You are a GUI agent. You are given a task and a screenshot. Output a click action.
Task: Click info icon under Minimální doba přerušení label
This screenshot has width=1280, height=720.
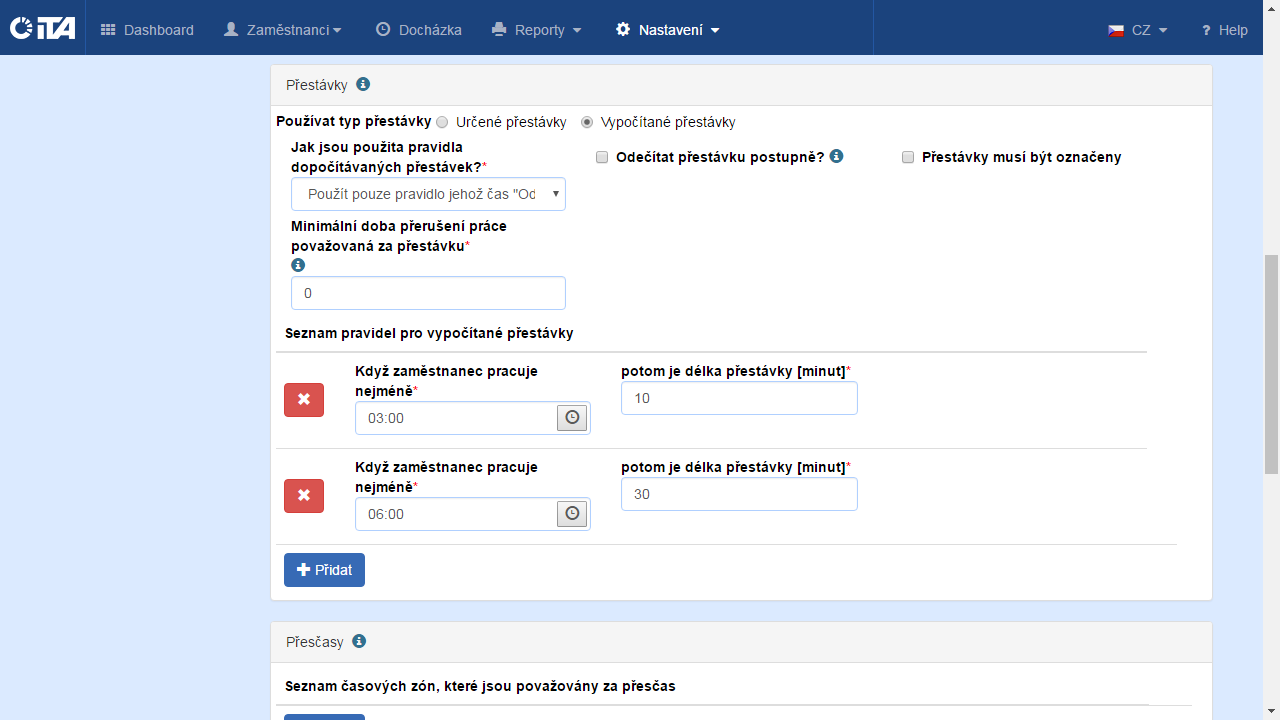pos(298,265)
